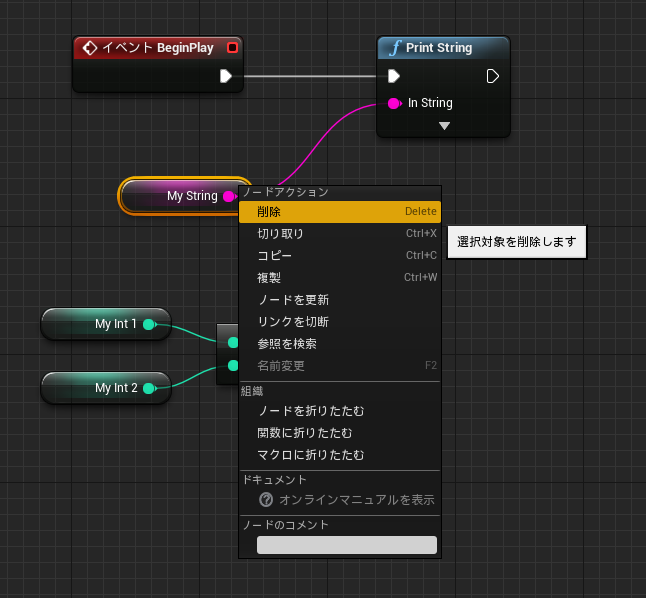Choose 切り取り (Cut) menu entry
The width and height of the screenshot is (646, 598).
pos(340,234)
